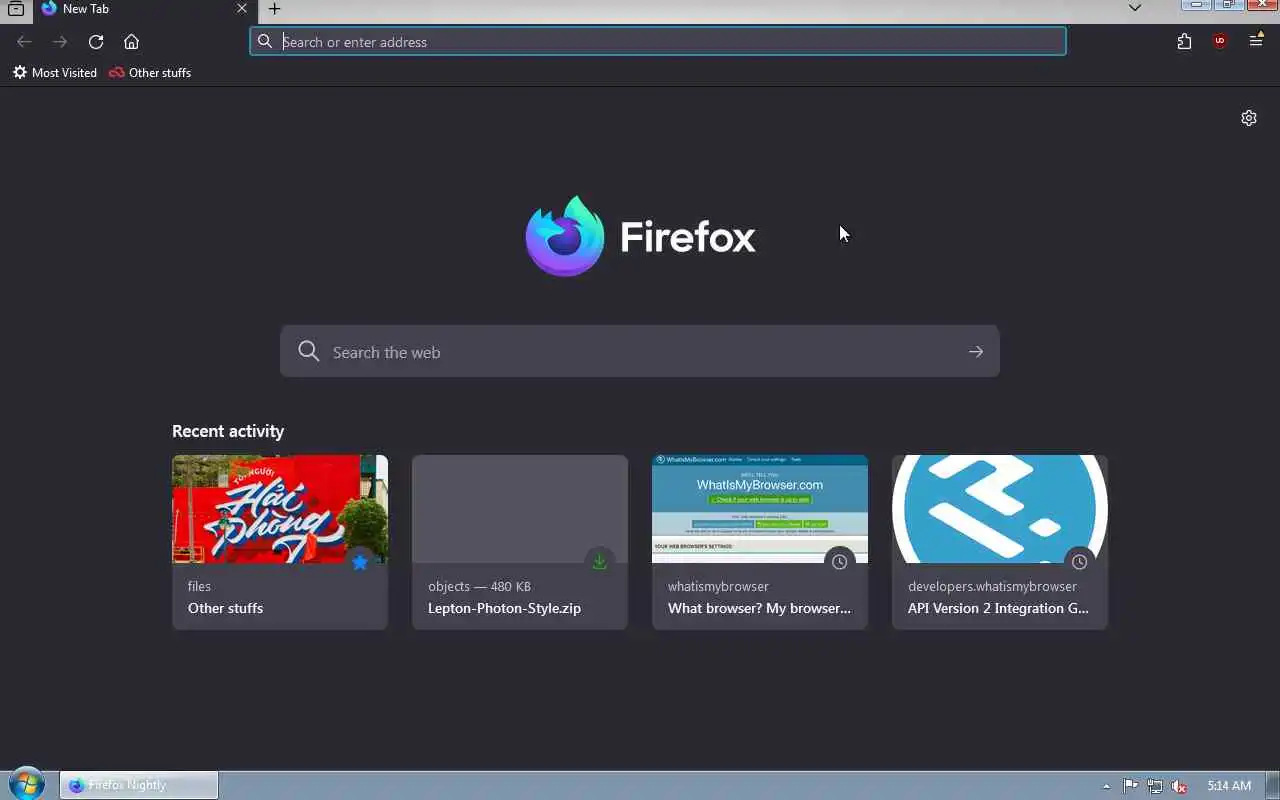Open the API Version 2 Integration card

1000,542
